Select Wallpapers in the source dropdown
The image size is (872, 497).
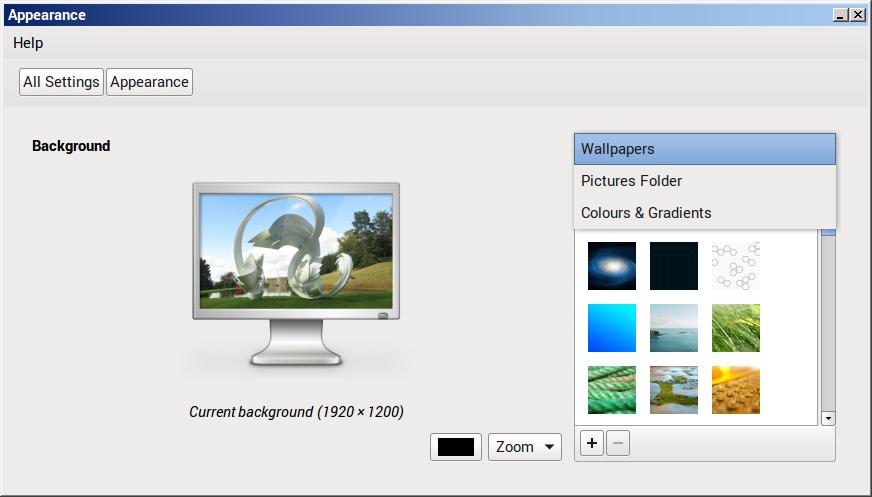pos(704,149)
